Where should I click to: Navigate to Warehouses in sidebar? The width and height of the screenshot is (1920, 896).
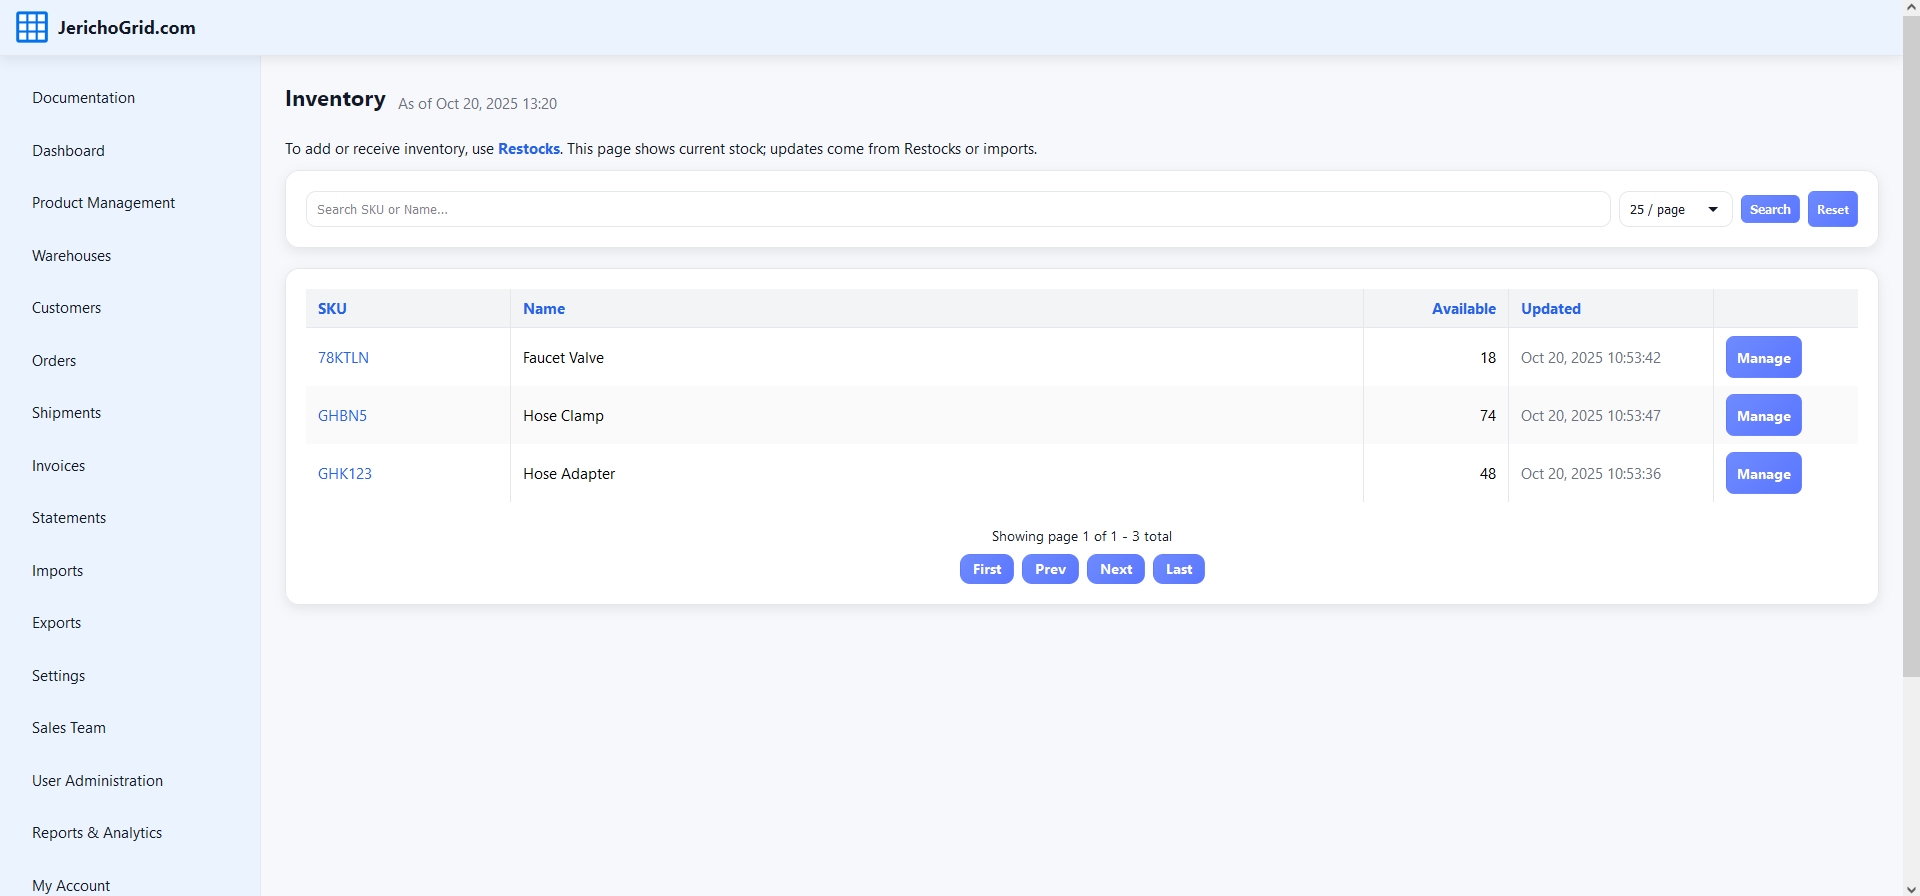[x=71, y=256]
